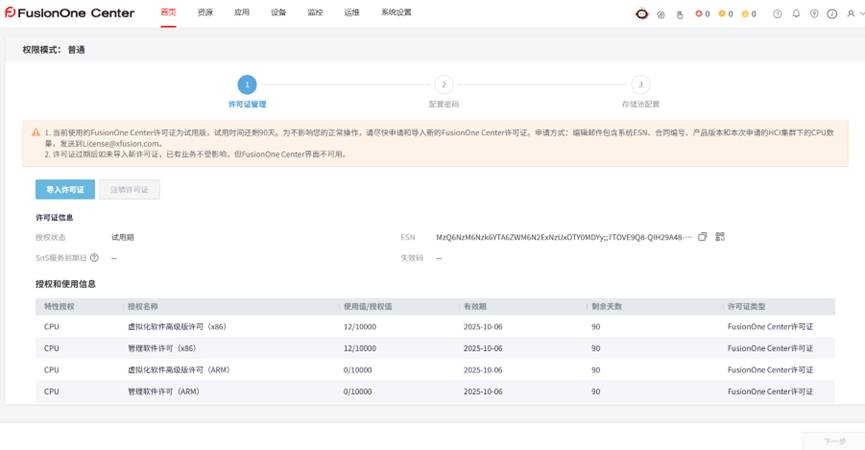Click the 许可证类型 column header

click(746, 306)
